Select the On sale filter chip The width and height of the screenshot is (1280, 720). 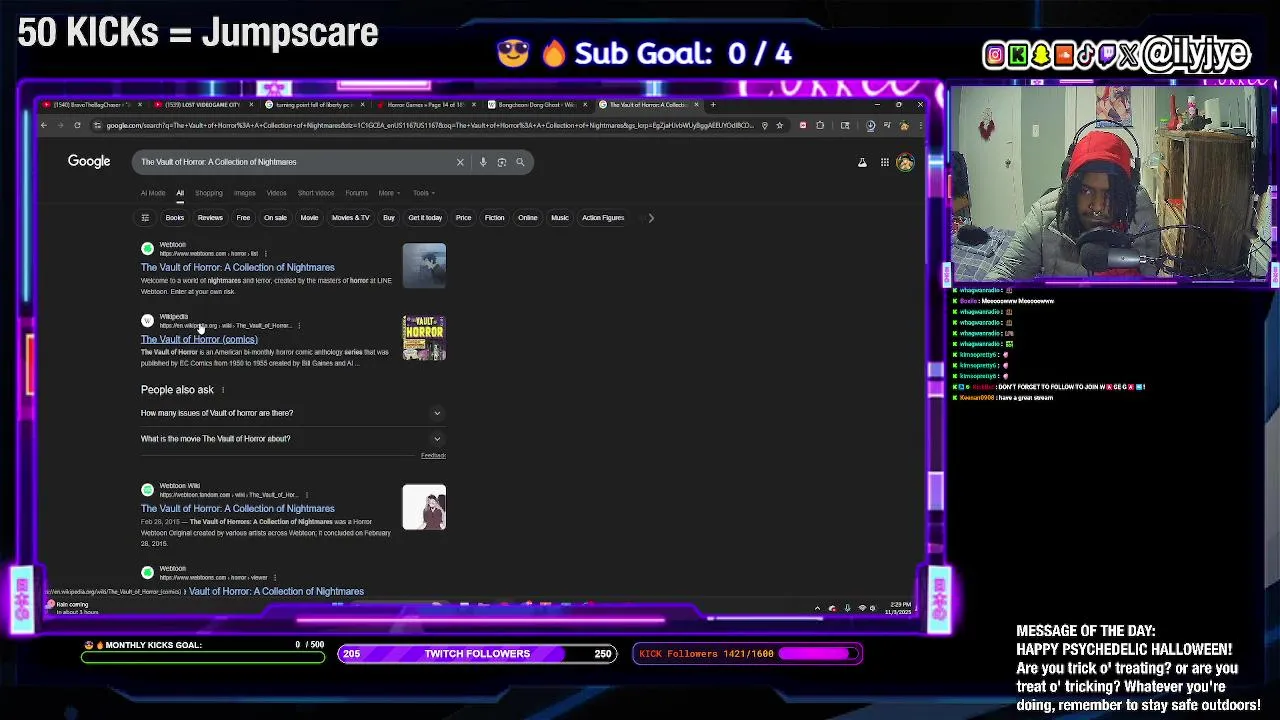tap(275, 217)
